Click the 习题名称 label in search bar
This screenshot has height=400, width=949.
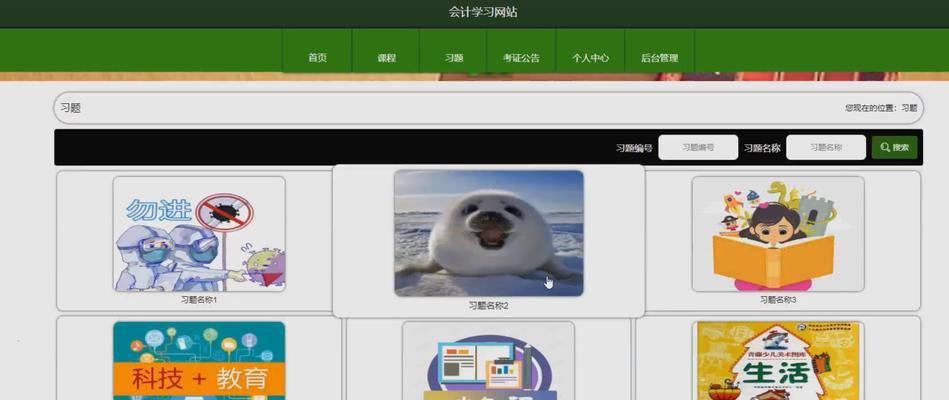[762, 148]
